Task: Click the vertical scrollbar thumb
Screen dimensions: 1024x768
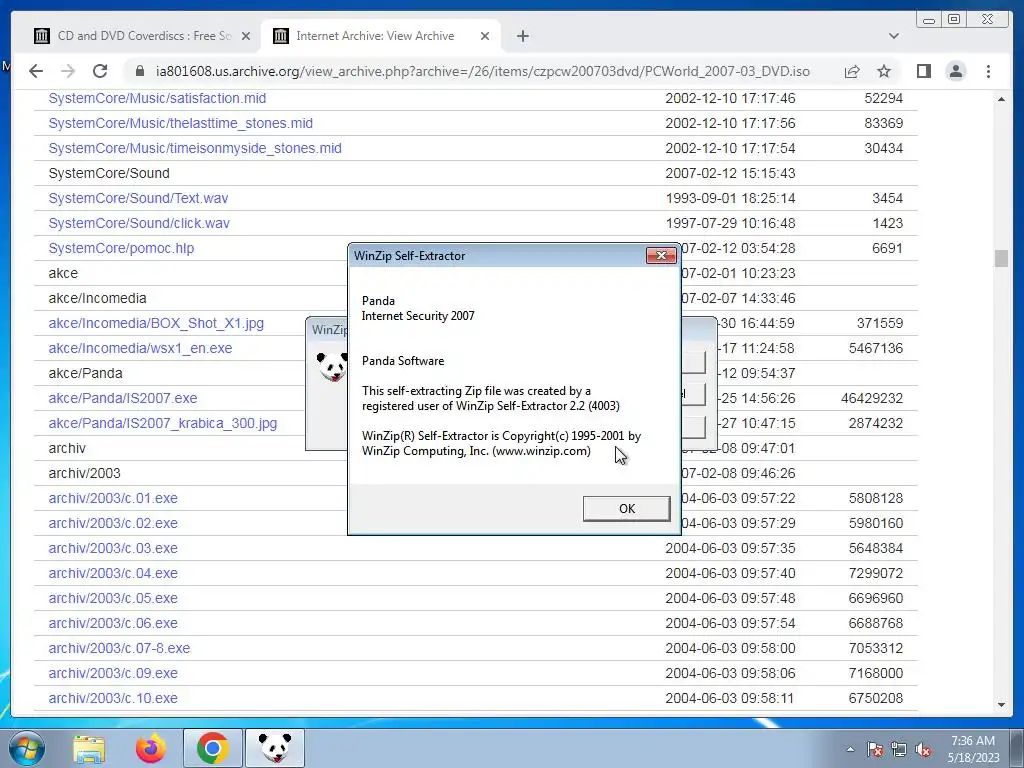Action: tap(1001, 259)
